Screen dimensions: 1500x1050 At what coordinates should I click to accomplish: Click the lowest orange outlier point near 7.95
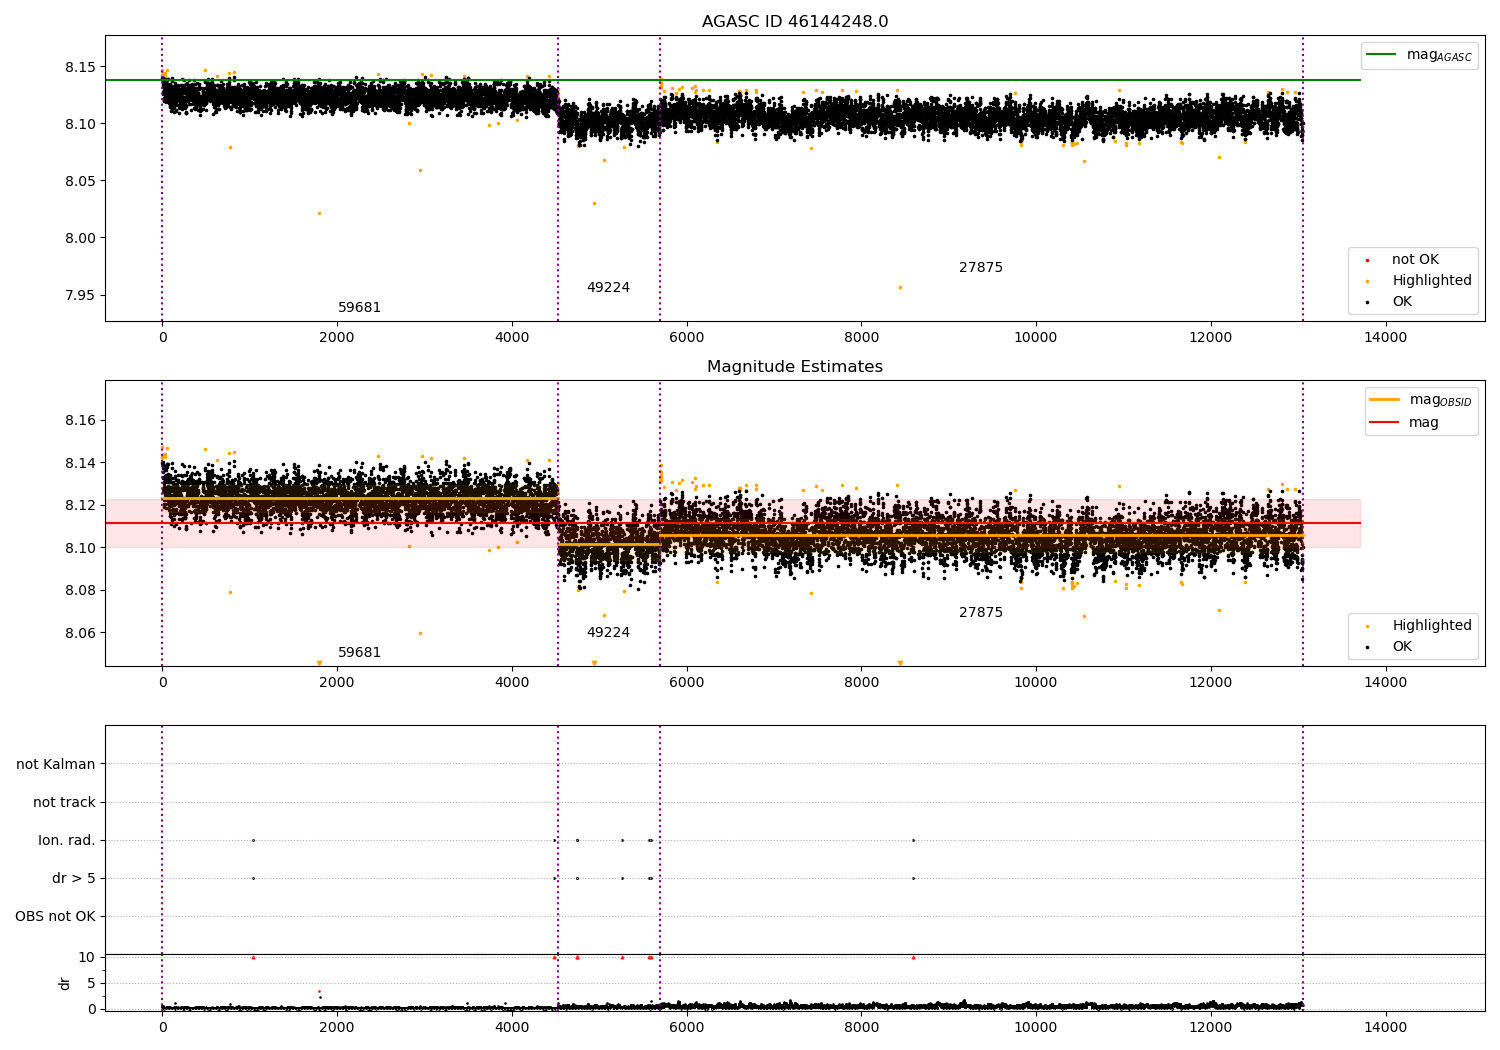900,287
